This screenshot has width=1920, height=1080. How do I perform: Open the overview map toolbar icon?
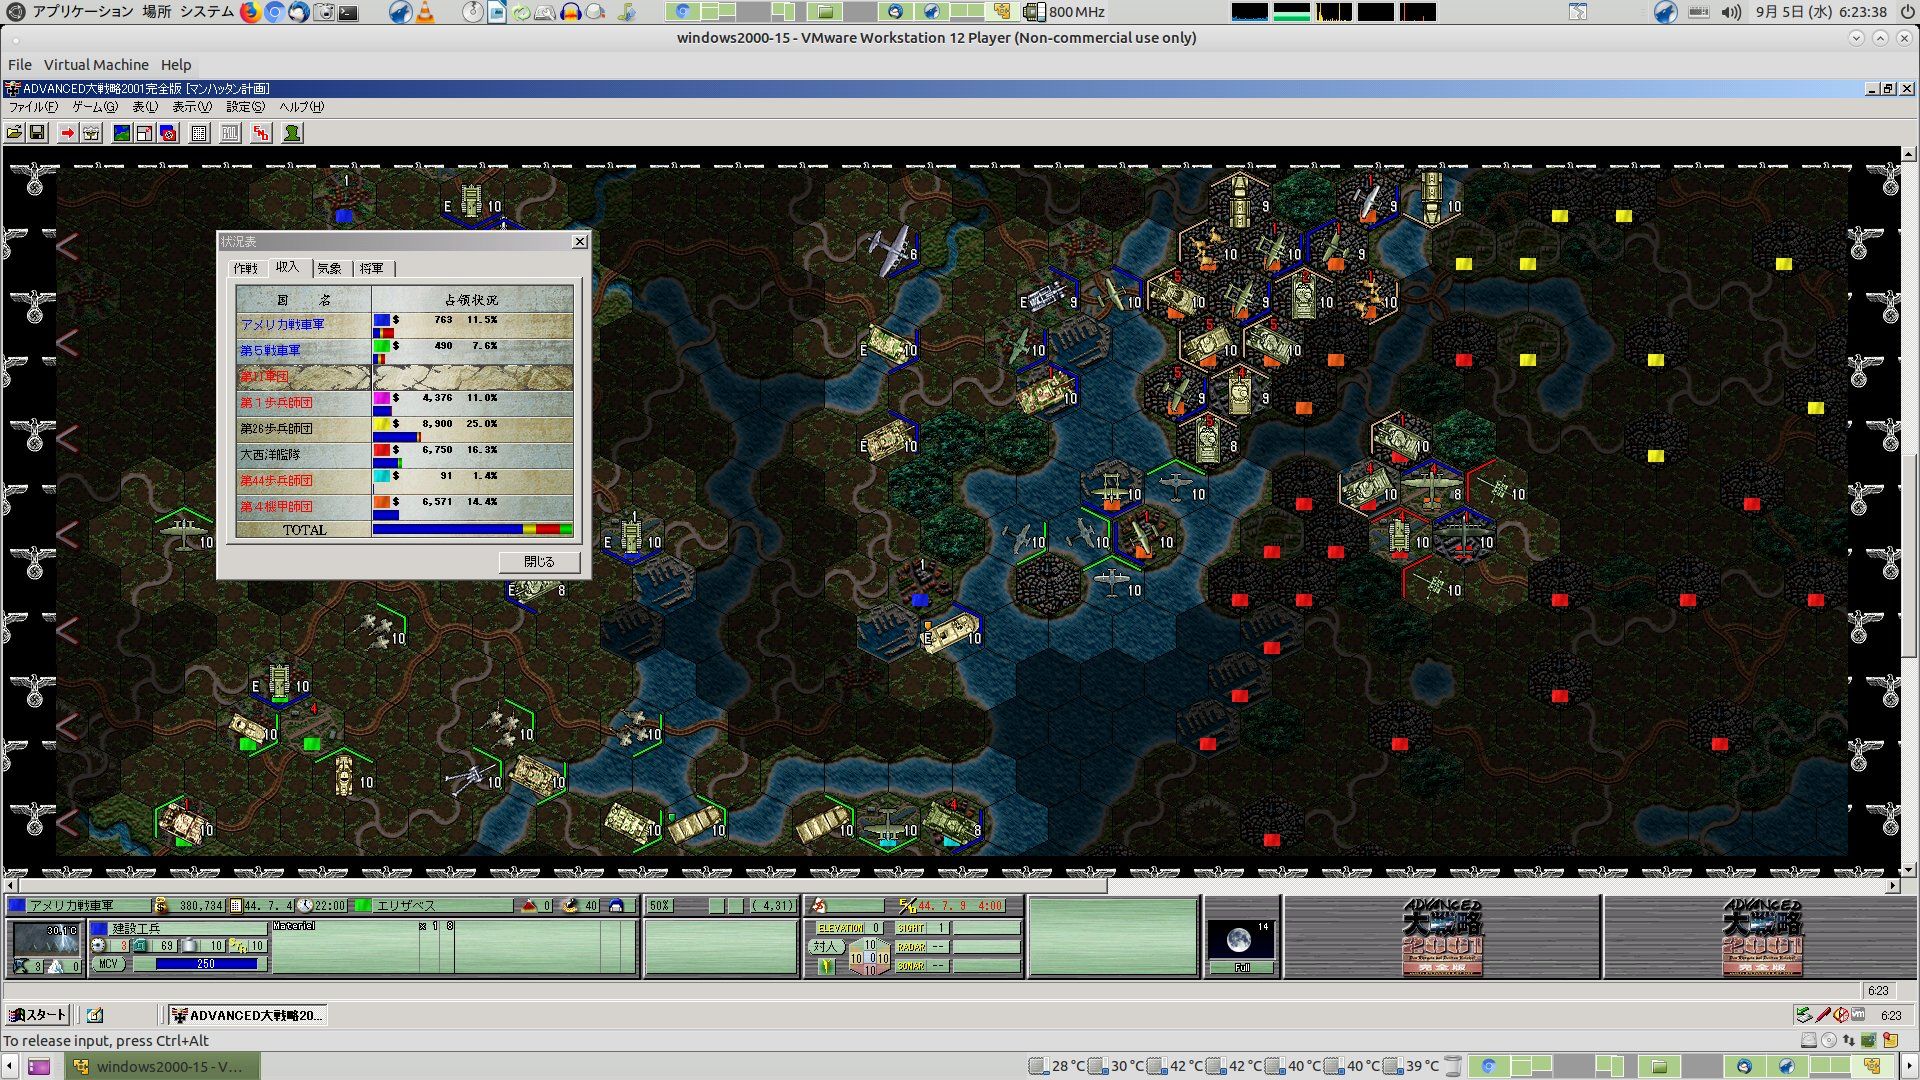click(121, 133)
